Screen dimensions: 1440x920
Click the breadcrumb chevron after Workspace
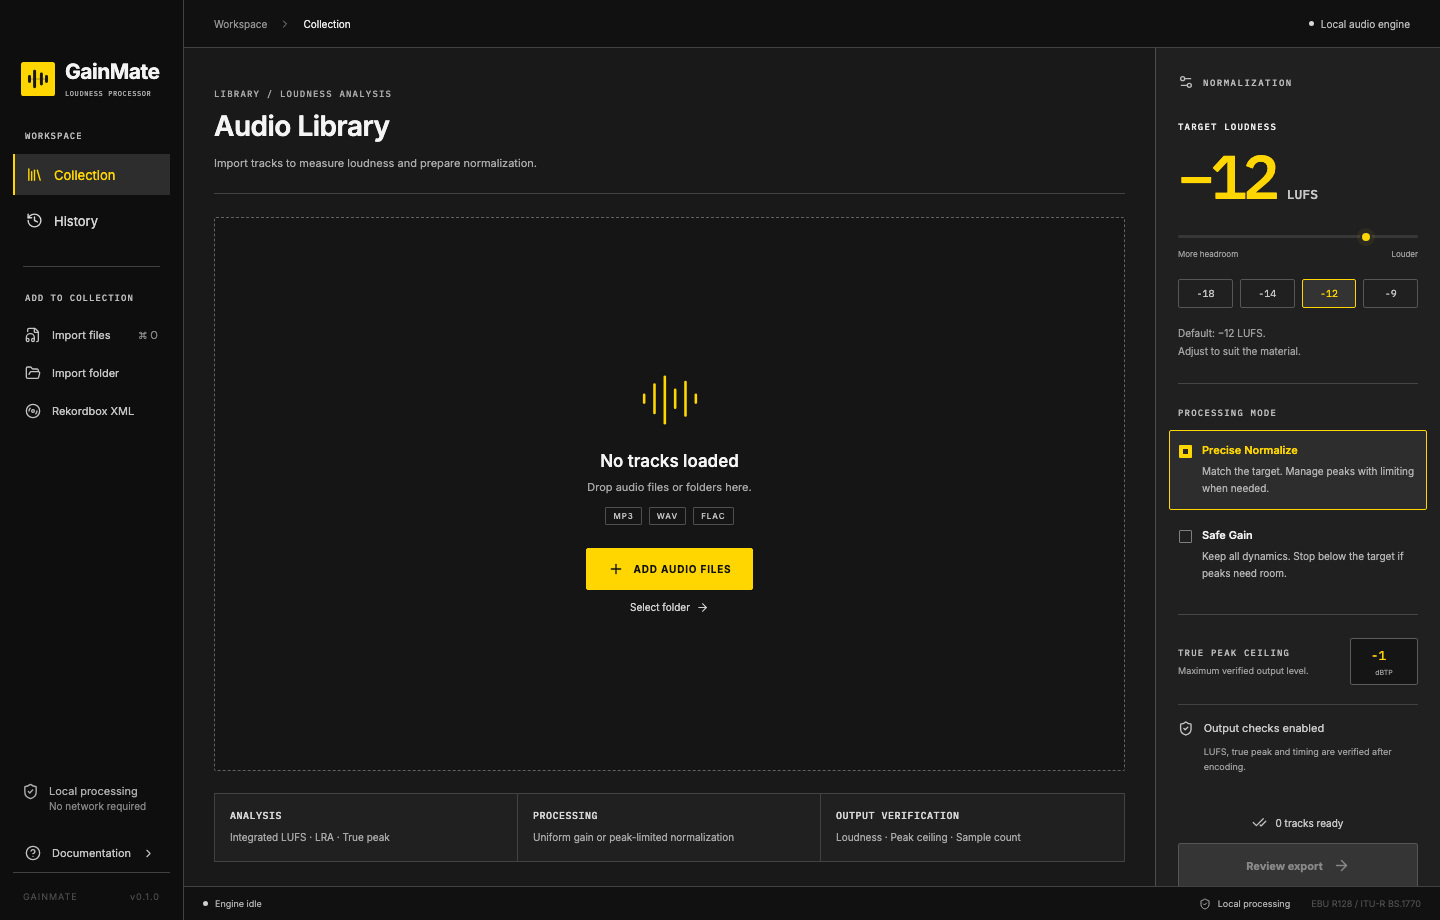click(284, 24)
